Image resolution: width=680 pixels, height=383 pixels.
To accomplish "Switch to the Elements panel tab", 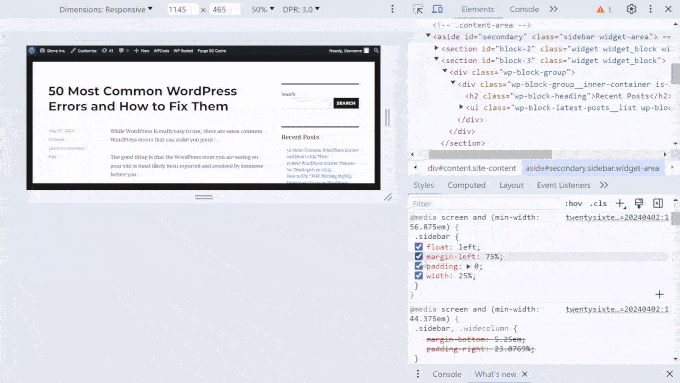I will 477,9.
